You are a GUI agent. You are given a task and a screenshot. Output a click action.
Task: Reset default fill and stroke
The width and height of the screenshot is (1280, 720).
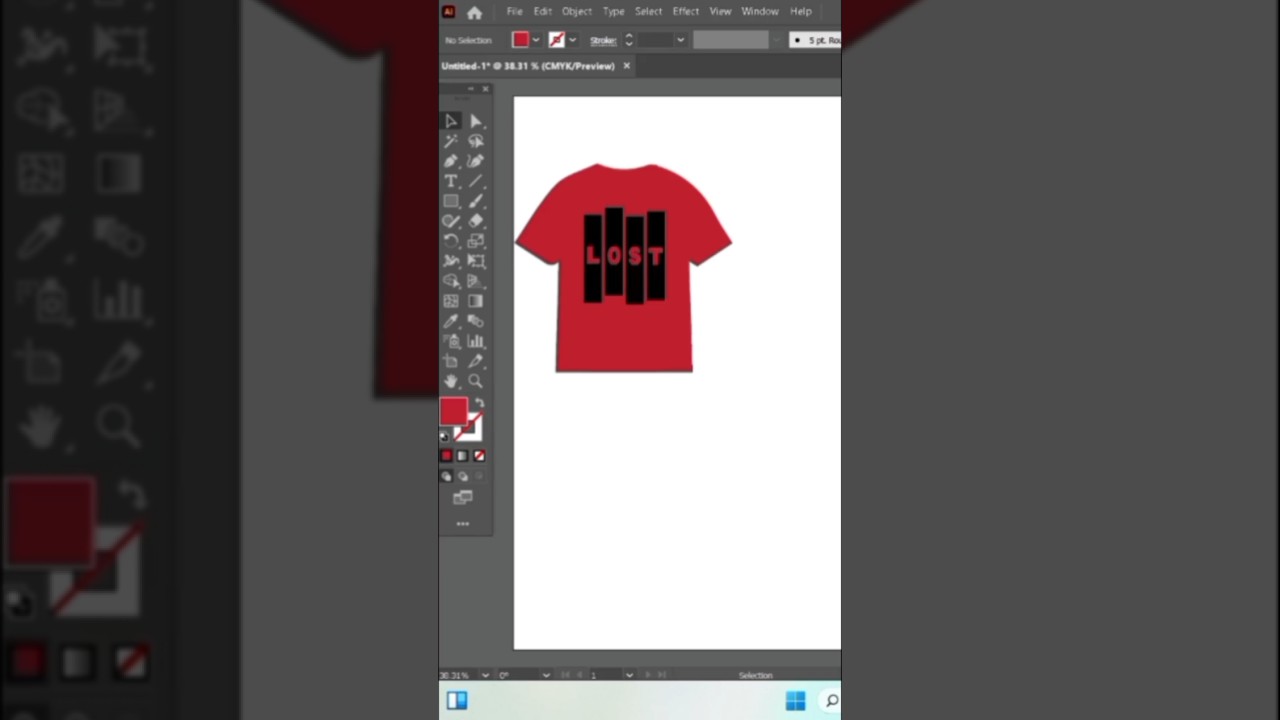(445, 436)
